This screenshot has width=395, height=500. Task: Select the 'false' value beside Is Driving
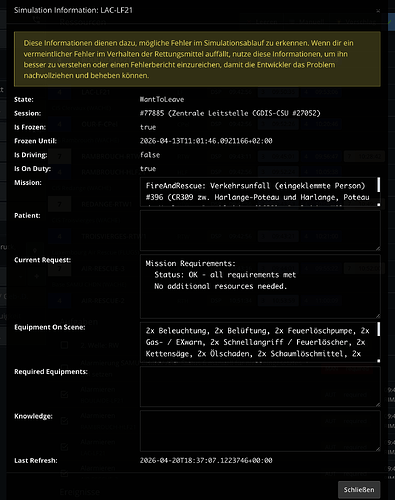point(150,155)
